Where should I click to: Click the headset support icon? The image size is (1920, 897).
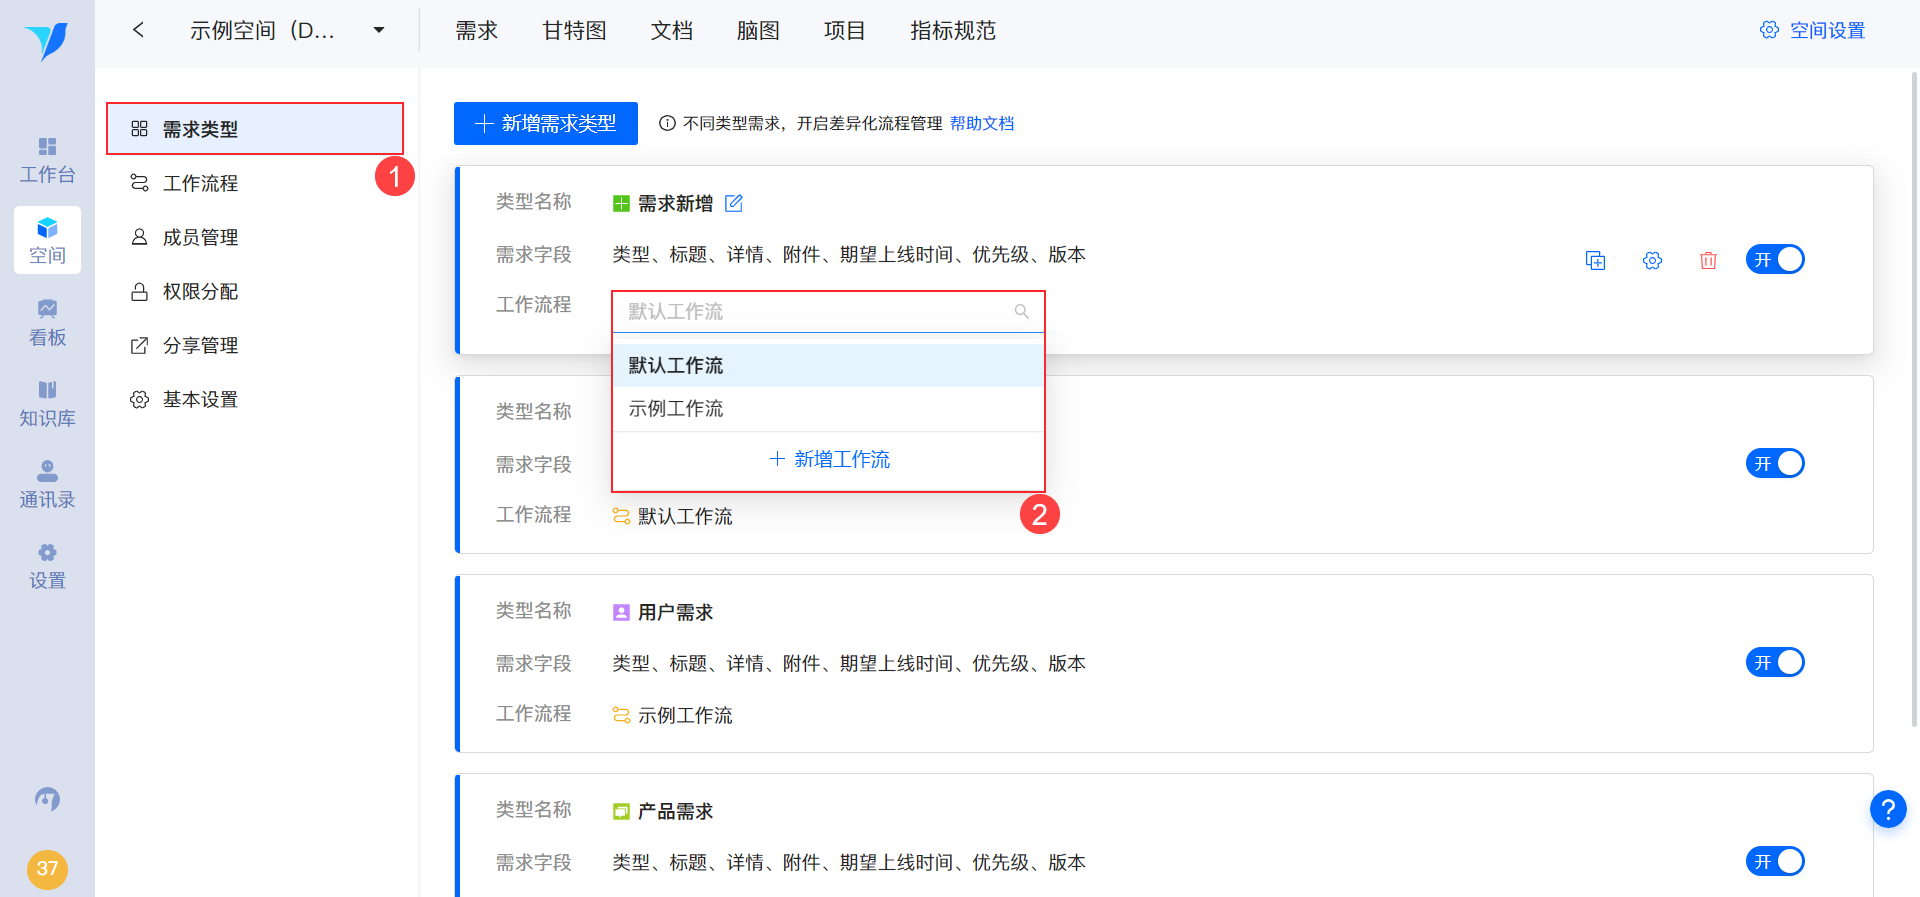pyautogui.click(x=47, y=799)
